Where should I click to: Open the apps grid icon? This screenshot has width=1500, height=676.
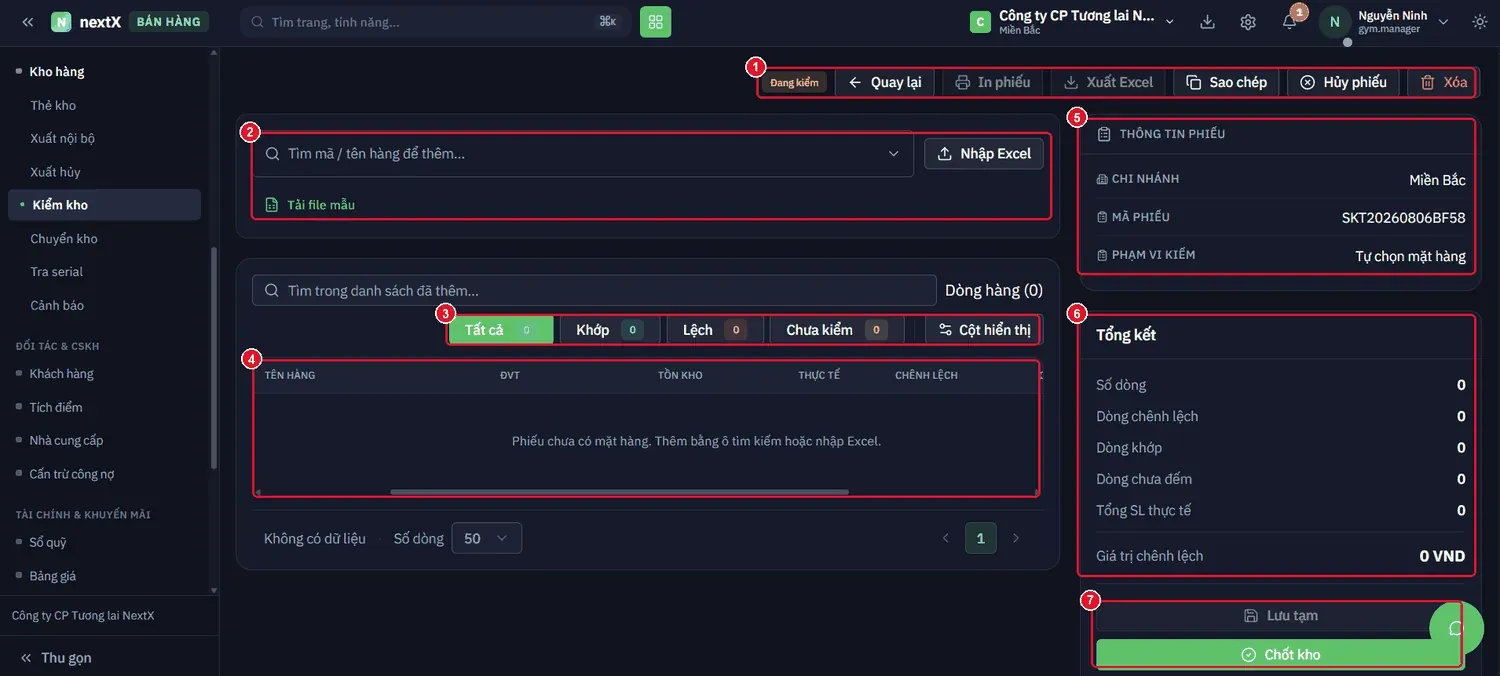click(655, 21)
